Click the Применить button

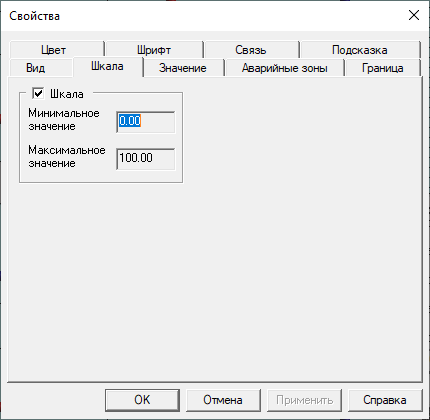304,400
